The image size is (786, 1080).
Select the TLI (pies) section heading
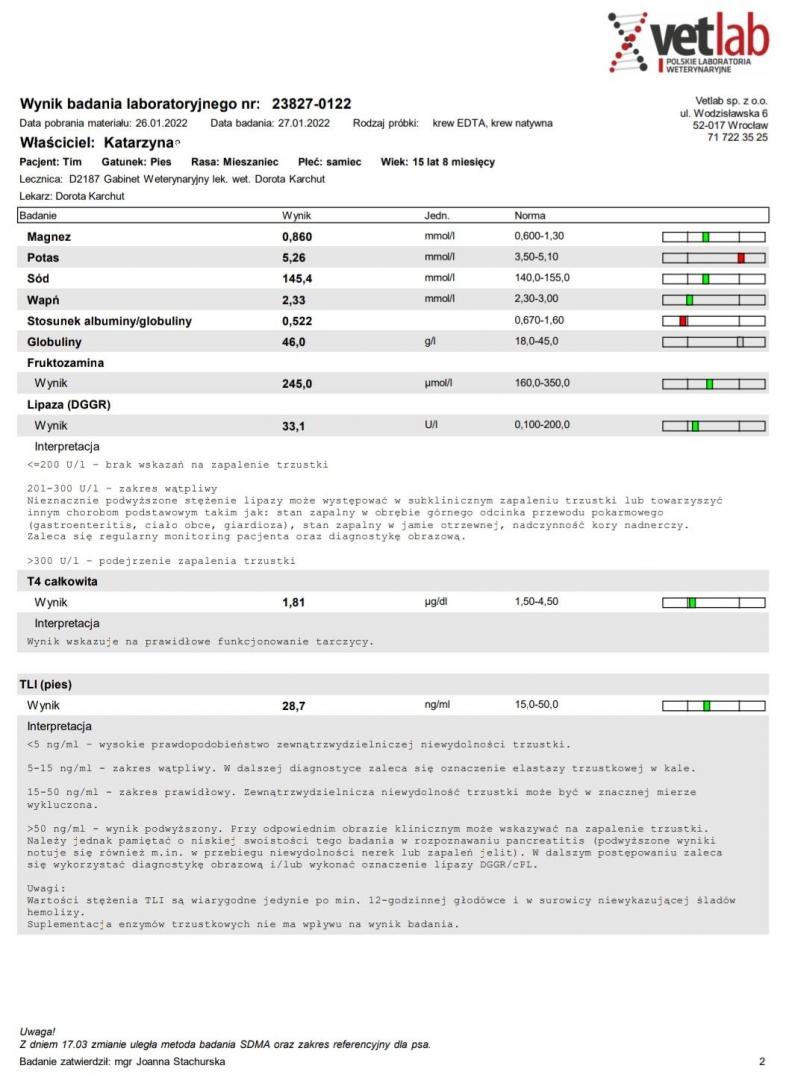click(x=45, y=685)
